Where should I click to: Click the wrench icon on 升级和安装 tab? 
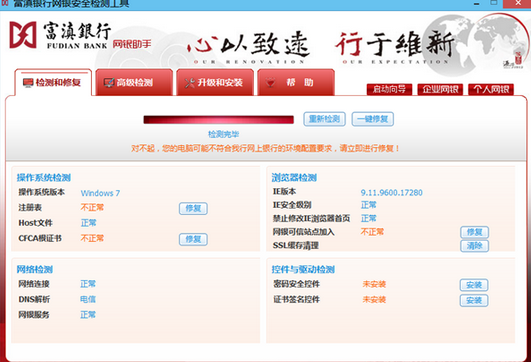click(190, 83)
